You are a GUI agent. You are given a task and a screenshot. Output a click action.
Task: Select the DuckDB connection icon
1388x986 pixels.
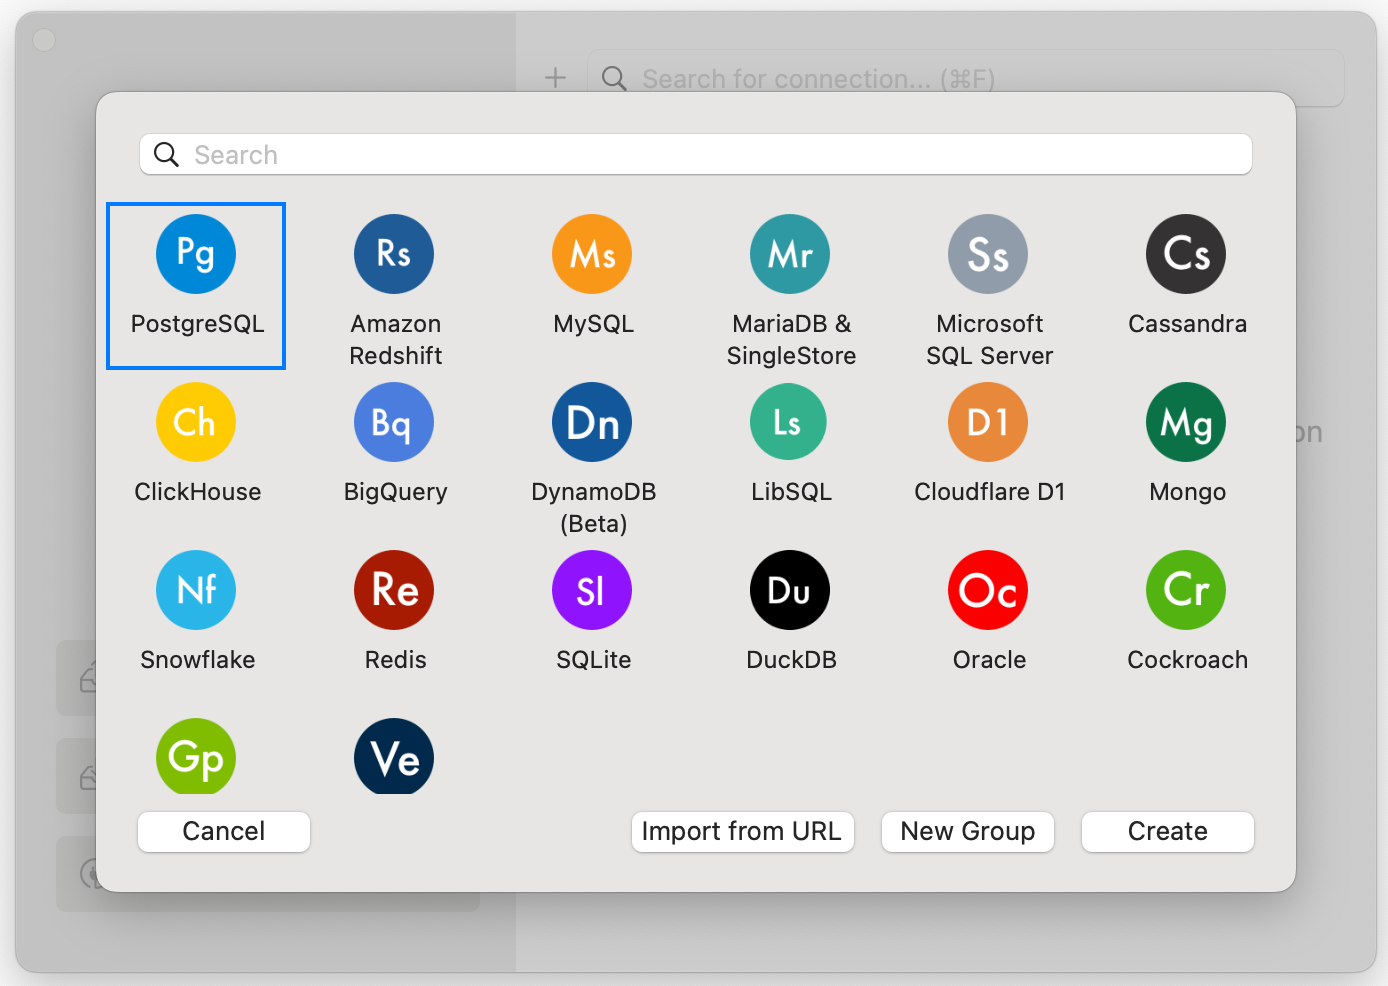point(790,590)
